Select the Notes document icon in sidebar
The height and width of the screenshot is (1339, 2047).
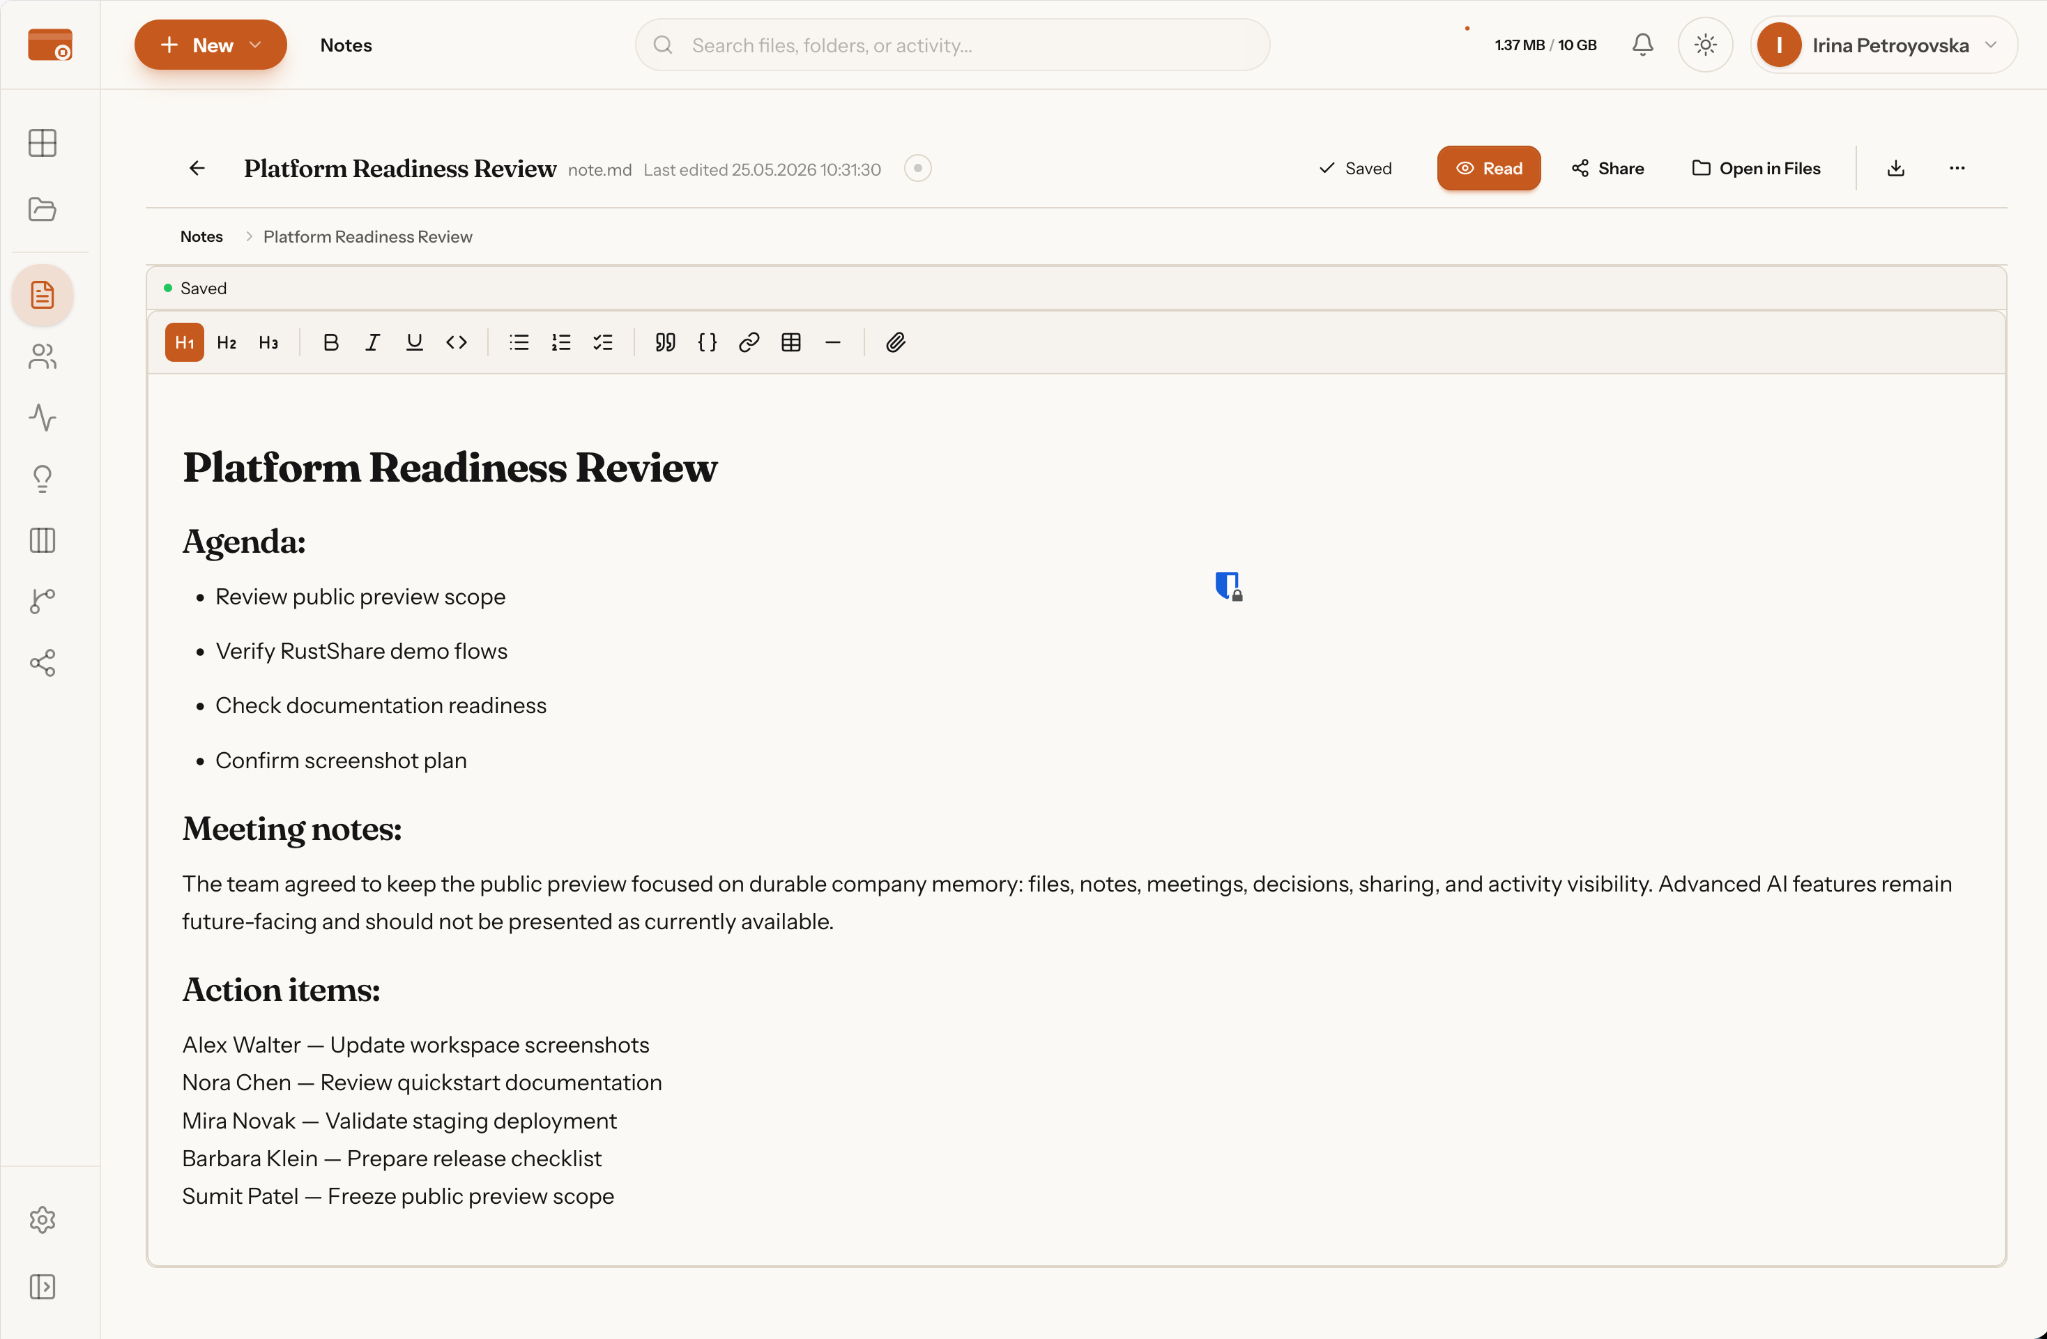[42, 295]
